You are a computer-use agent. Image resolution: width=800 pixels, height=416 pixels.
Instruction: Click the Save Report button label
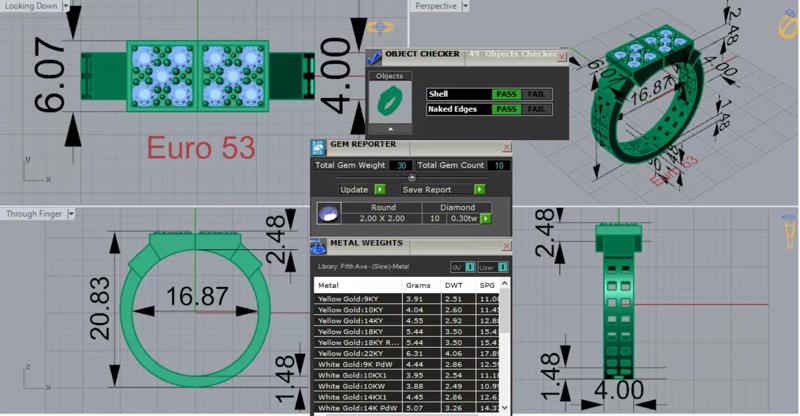pyautogui.click(x=427, y=189)
